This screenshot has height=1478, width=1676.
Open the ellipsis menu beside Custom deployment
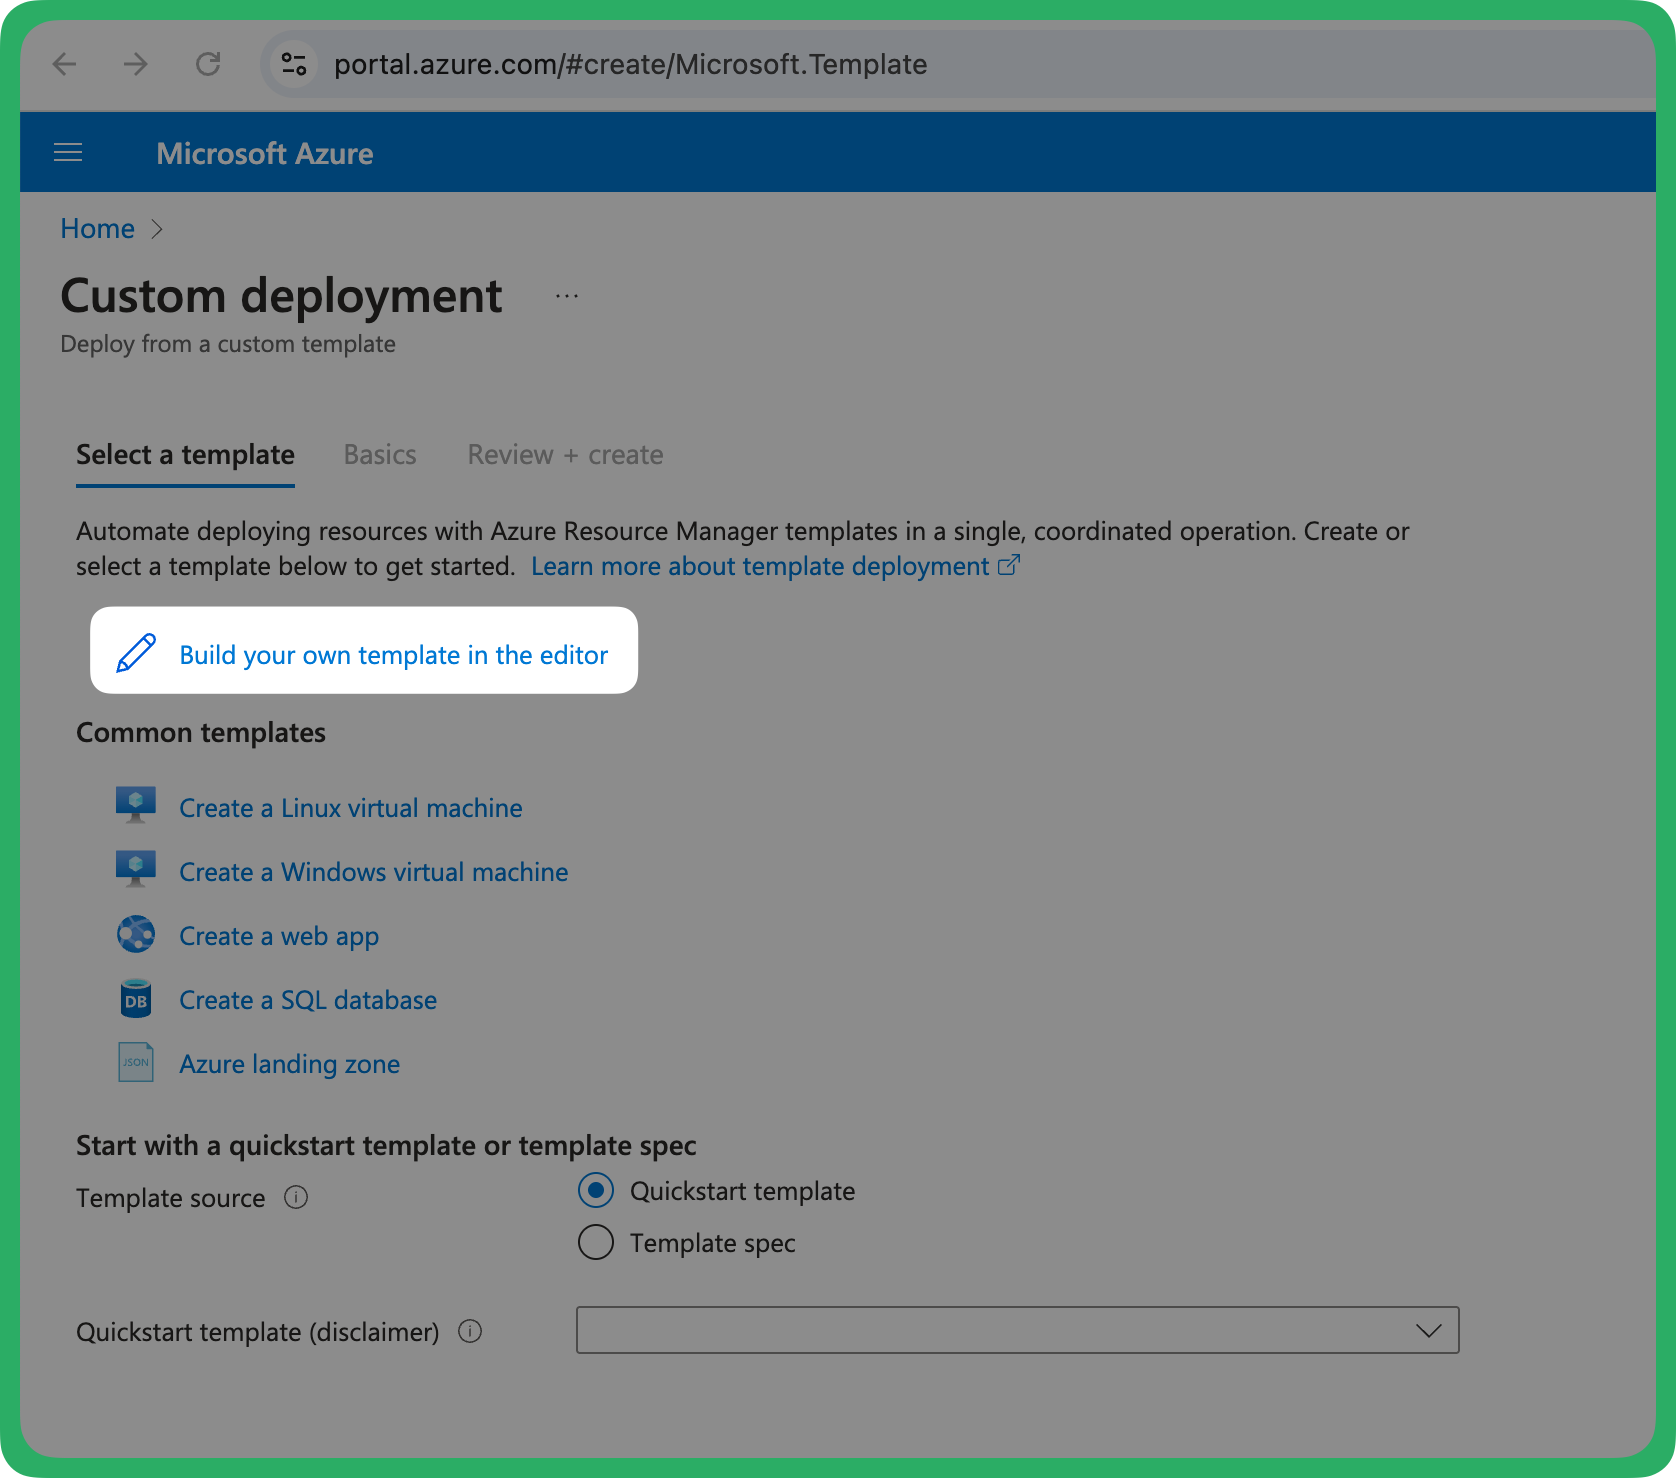point(567,296)
